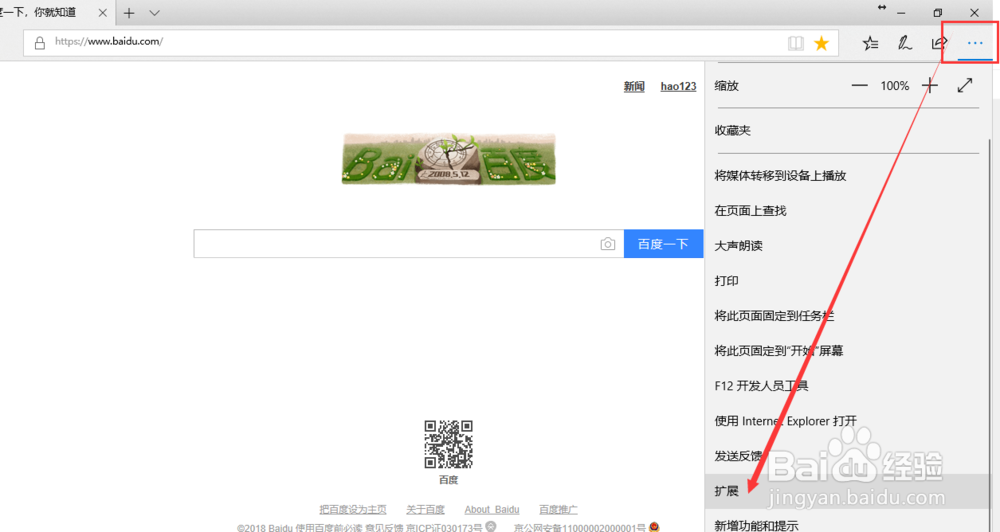The image size is (1000, 532).
Task: Click the lock icon in address bar
Action: tap(40, 43)
